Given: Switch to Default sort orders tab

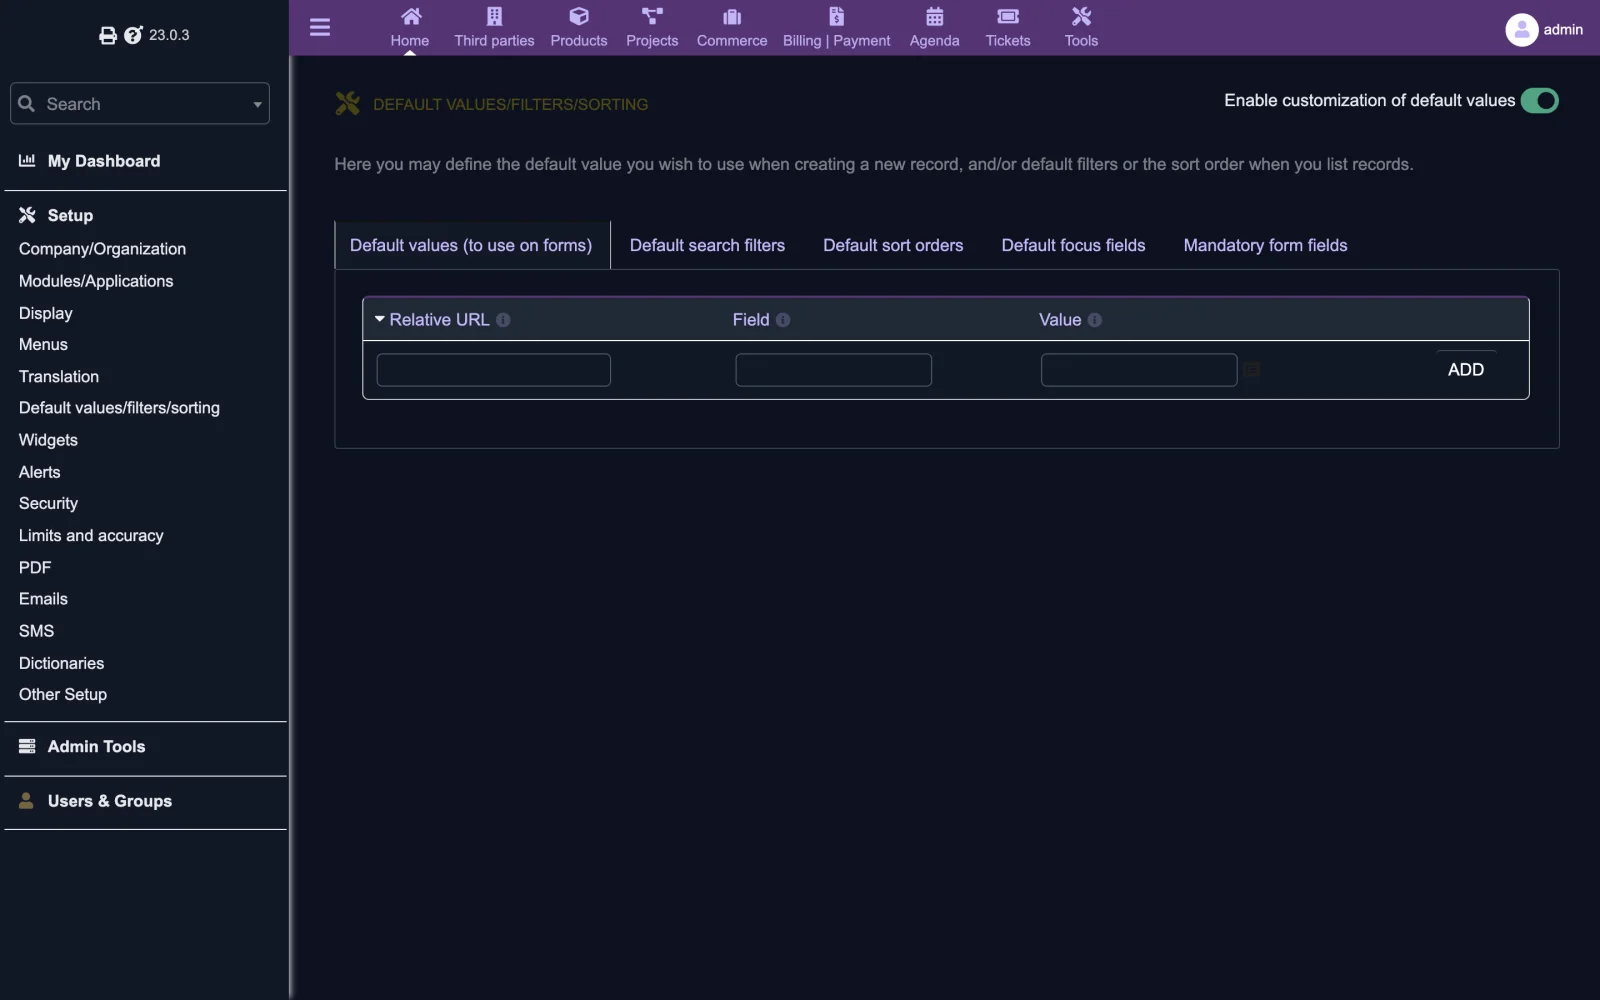Looking at the screenshot, I should tap(893, 245).
